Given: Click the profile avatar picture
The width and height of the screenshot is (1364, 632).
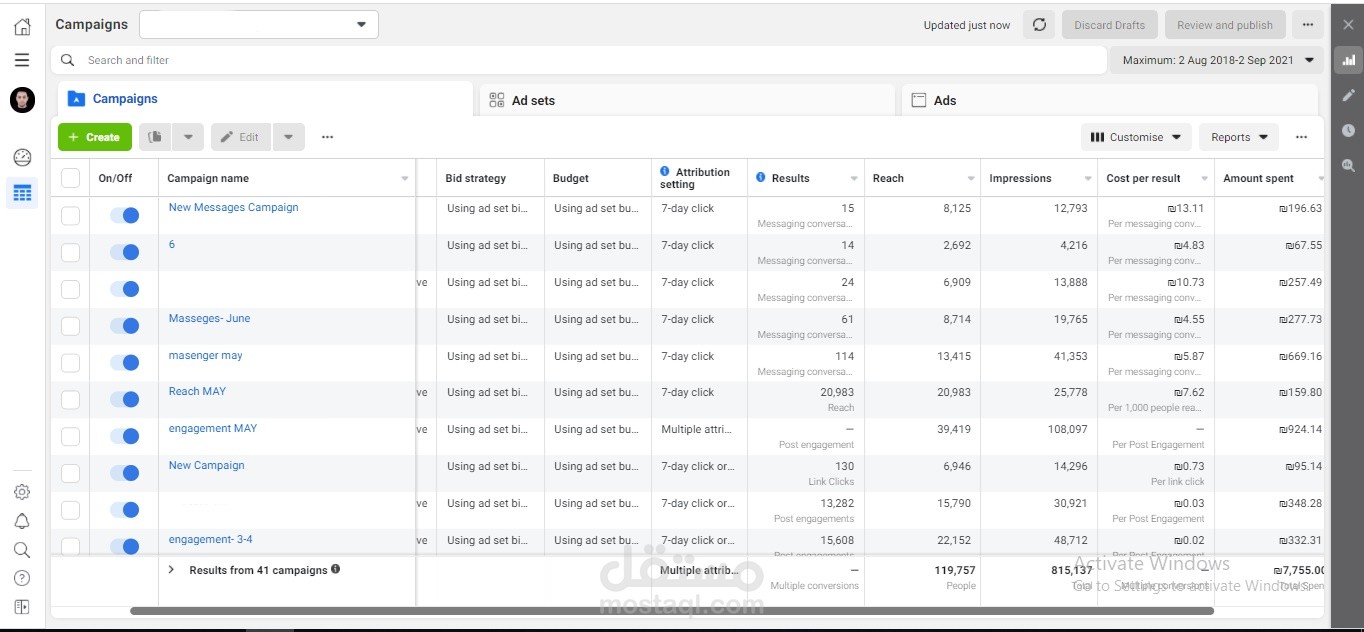Looking at the screenshot, I should pos(22,99).
